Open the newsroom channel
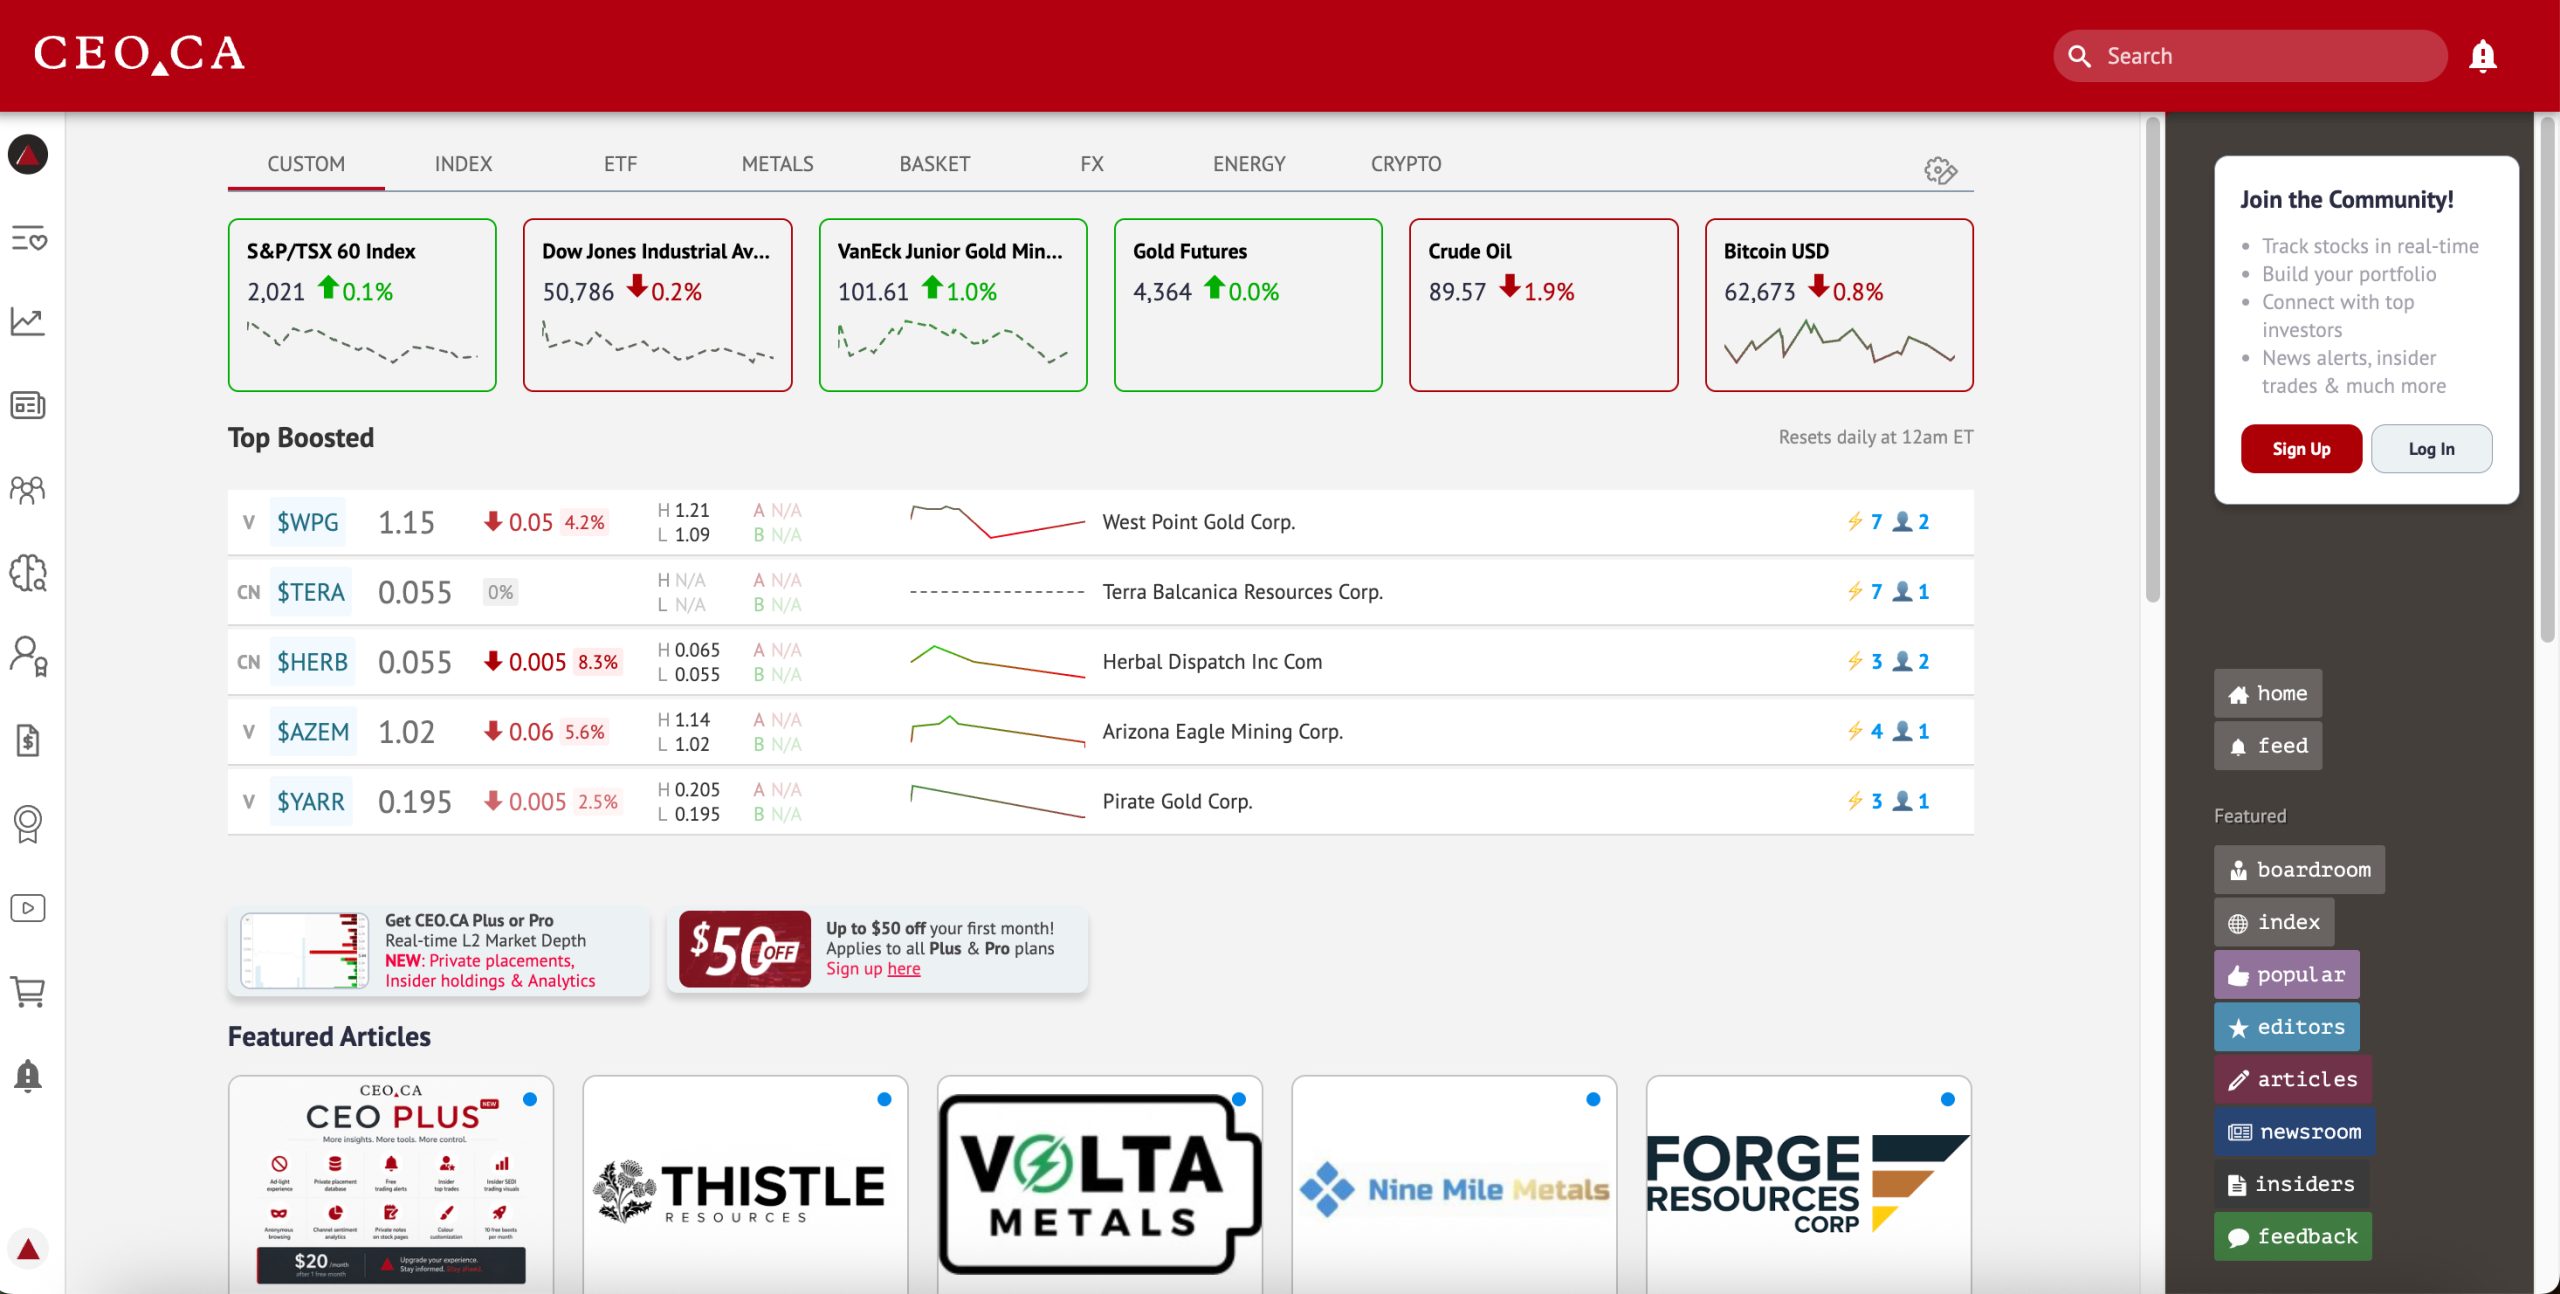Image resolution: width=2560 pixels, height=1294 pixels. 2294,1132
